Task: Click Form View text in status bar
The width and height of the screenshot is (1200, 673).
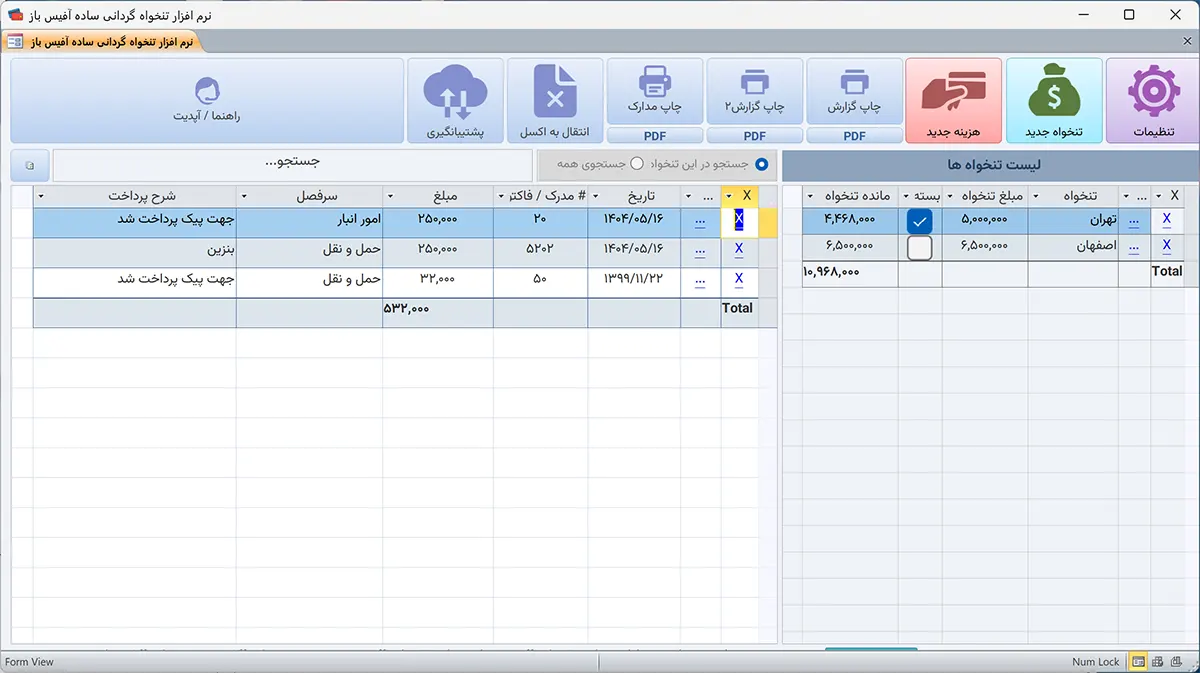Action: point(30,662)
